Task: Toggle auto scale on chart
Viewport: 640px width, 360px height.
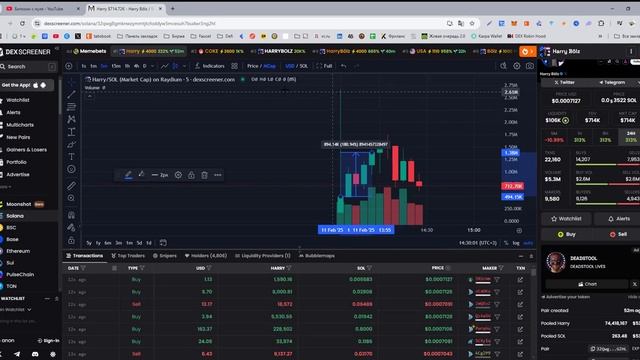Action: [528, 243]
